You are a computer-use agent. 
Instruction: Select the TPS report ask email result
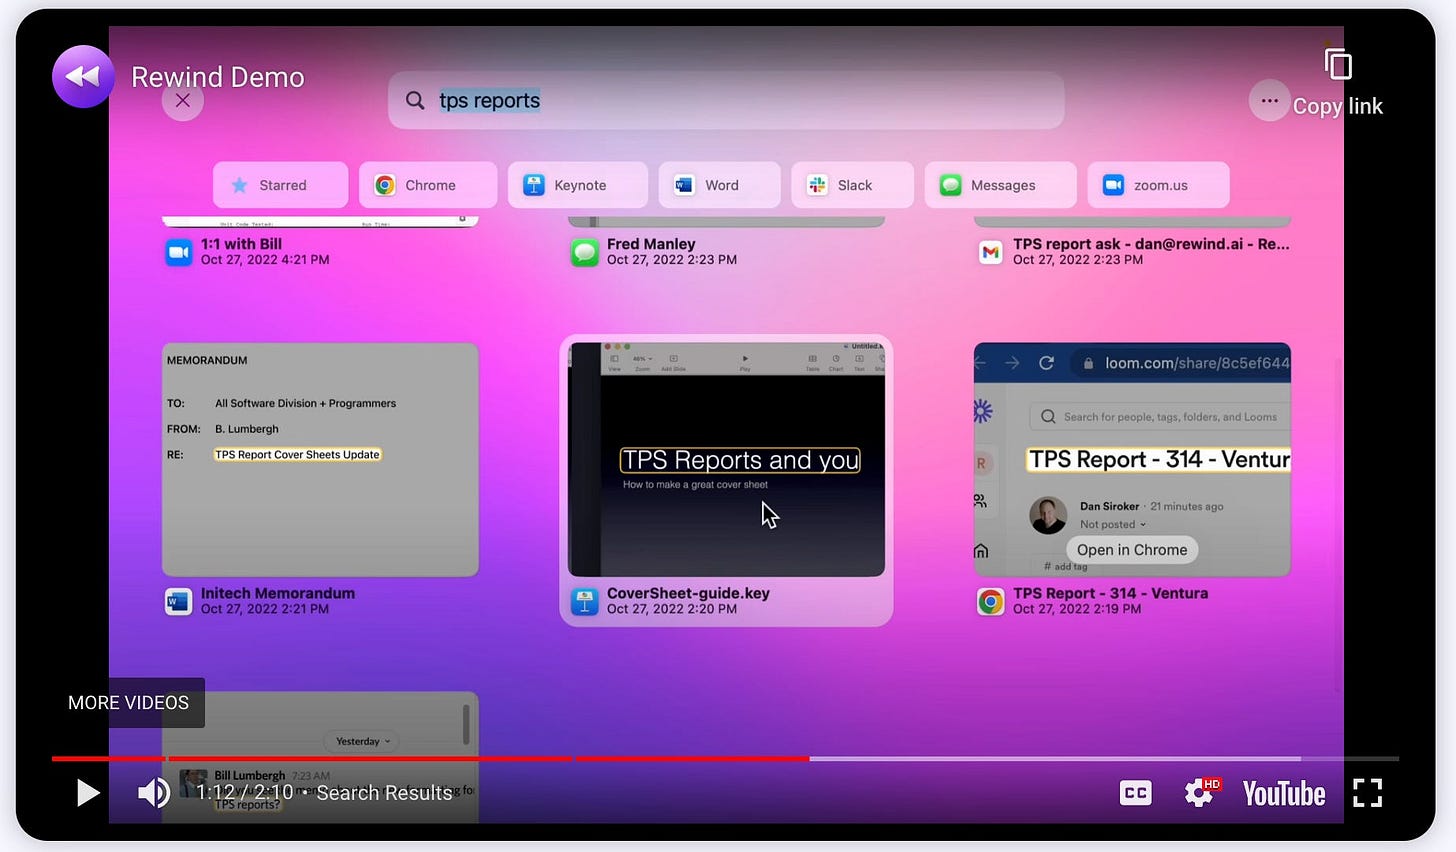[x=1151, y=244]
